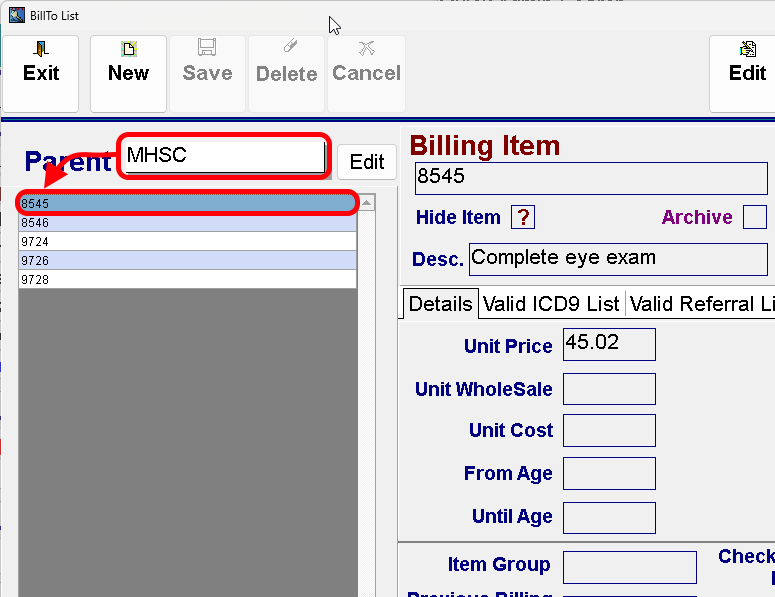
Task: Switch to the Details tab
Action: point(440,304)
